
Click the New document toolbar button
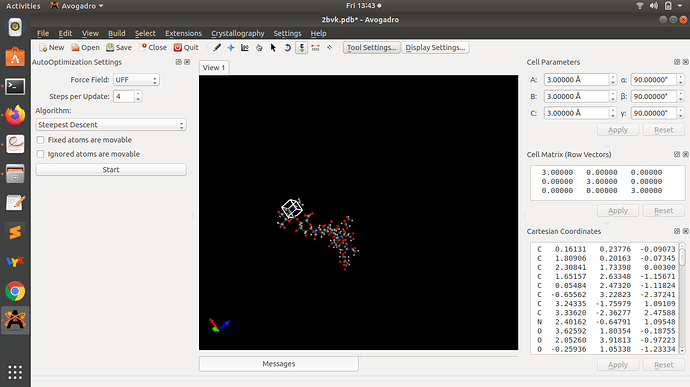coord(51,48)
